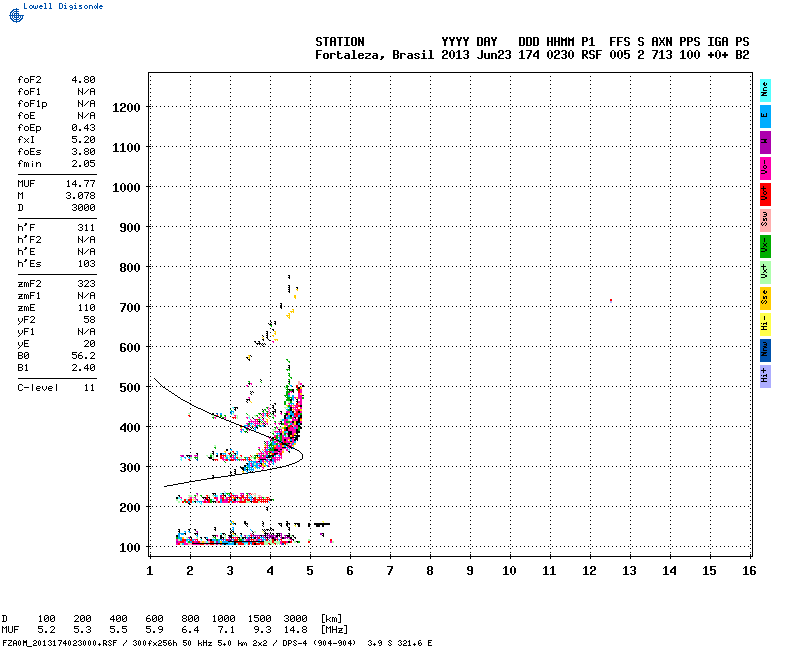
Task: Click the 16 MHz frequency axis label
Action: [749, 571]
